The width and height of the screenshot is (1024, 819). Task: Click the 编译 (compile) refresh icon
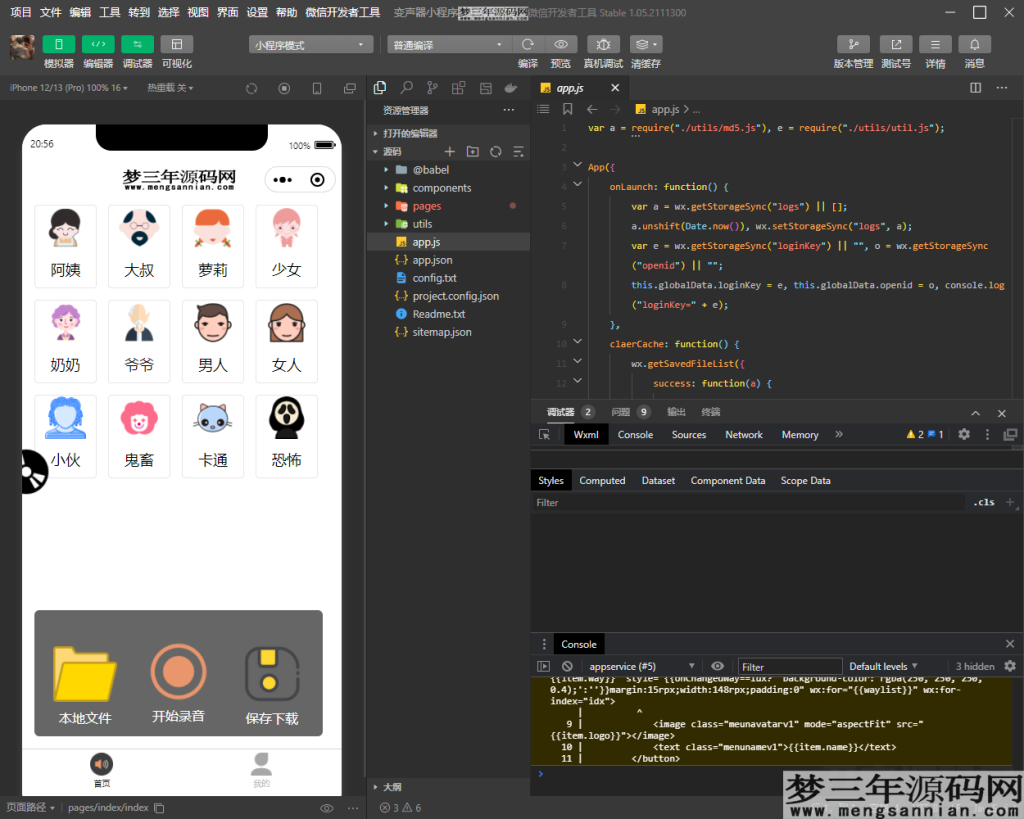coord(529,43)
